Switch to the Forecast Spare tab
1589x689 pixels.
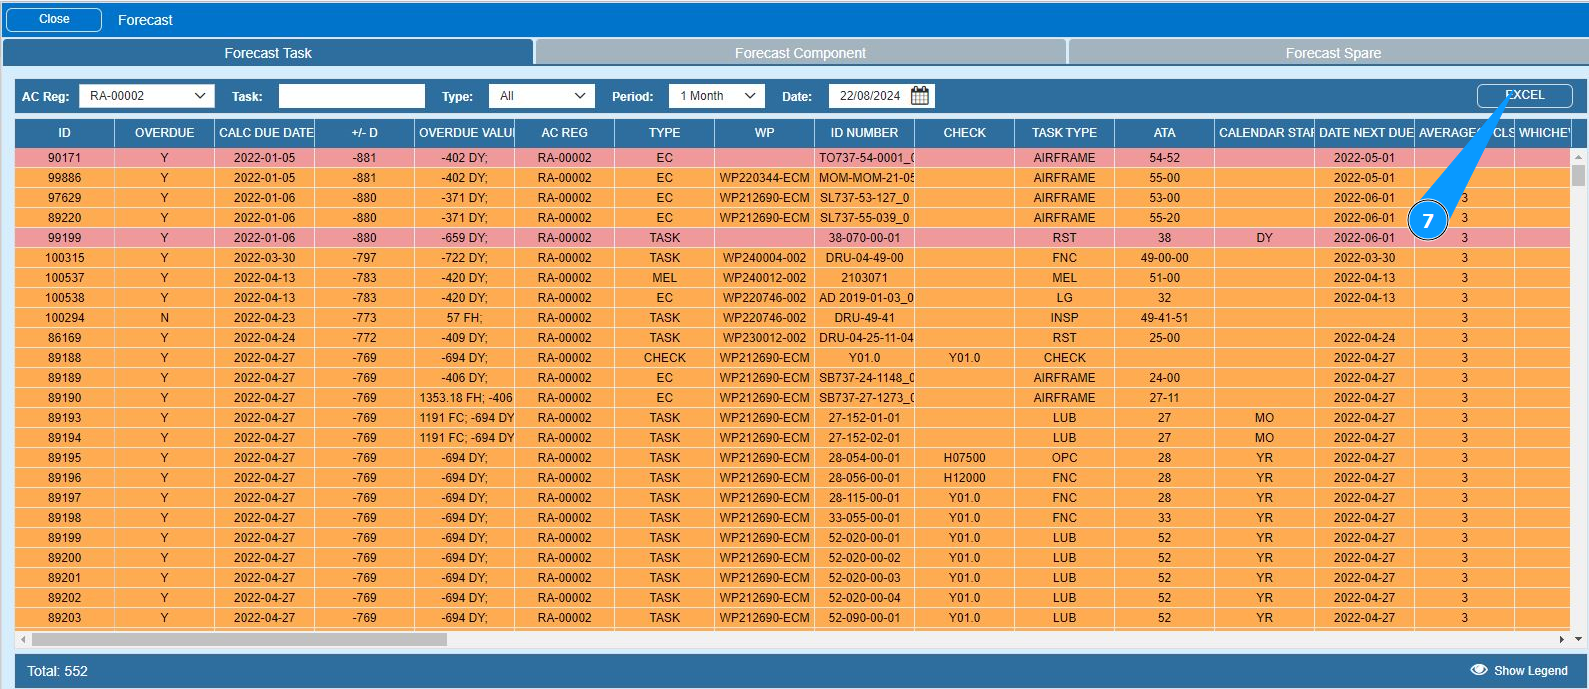coord(1332,53)
